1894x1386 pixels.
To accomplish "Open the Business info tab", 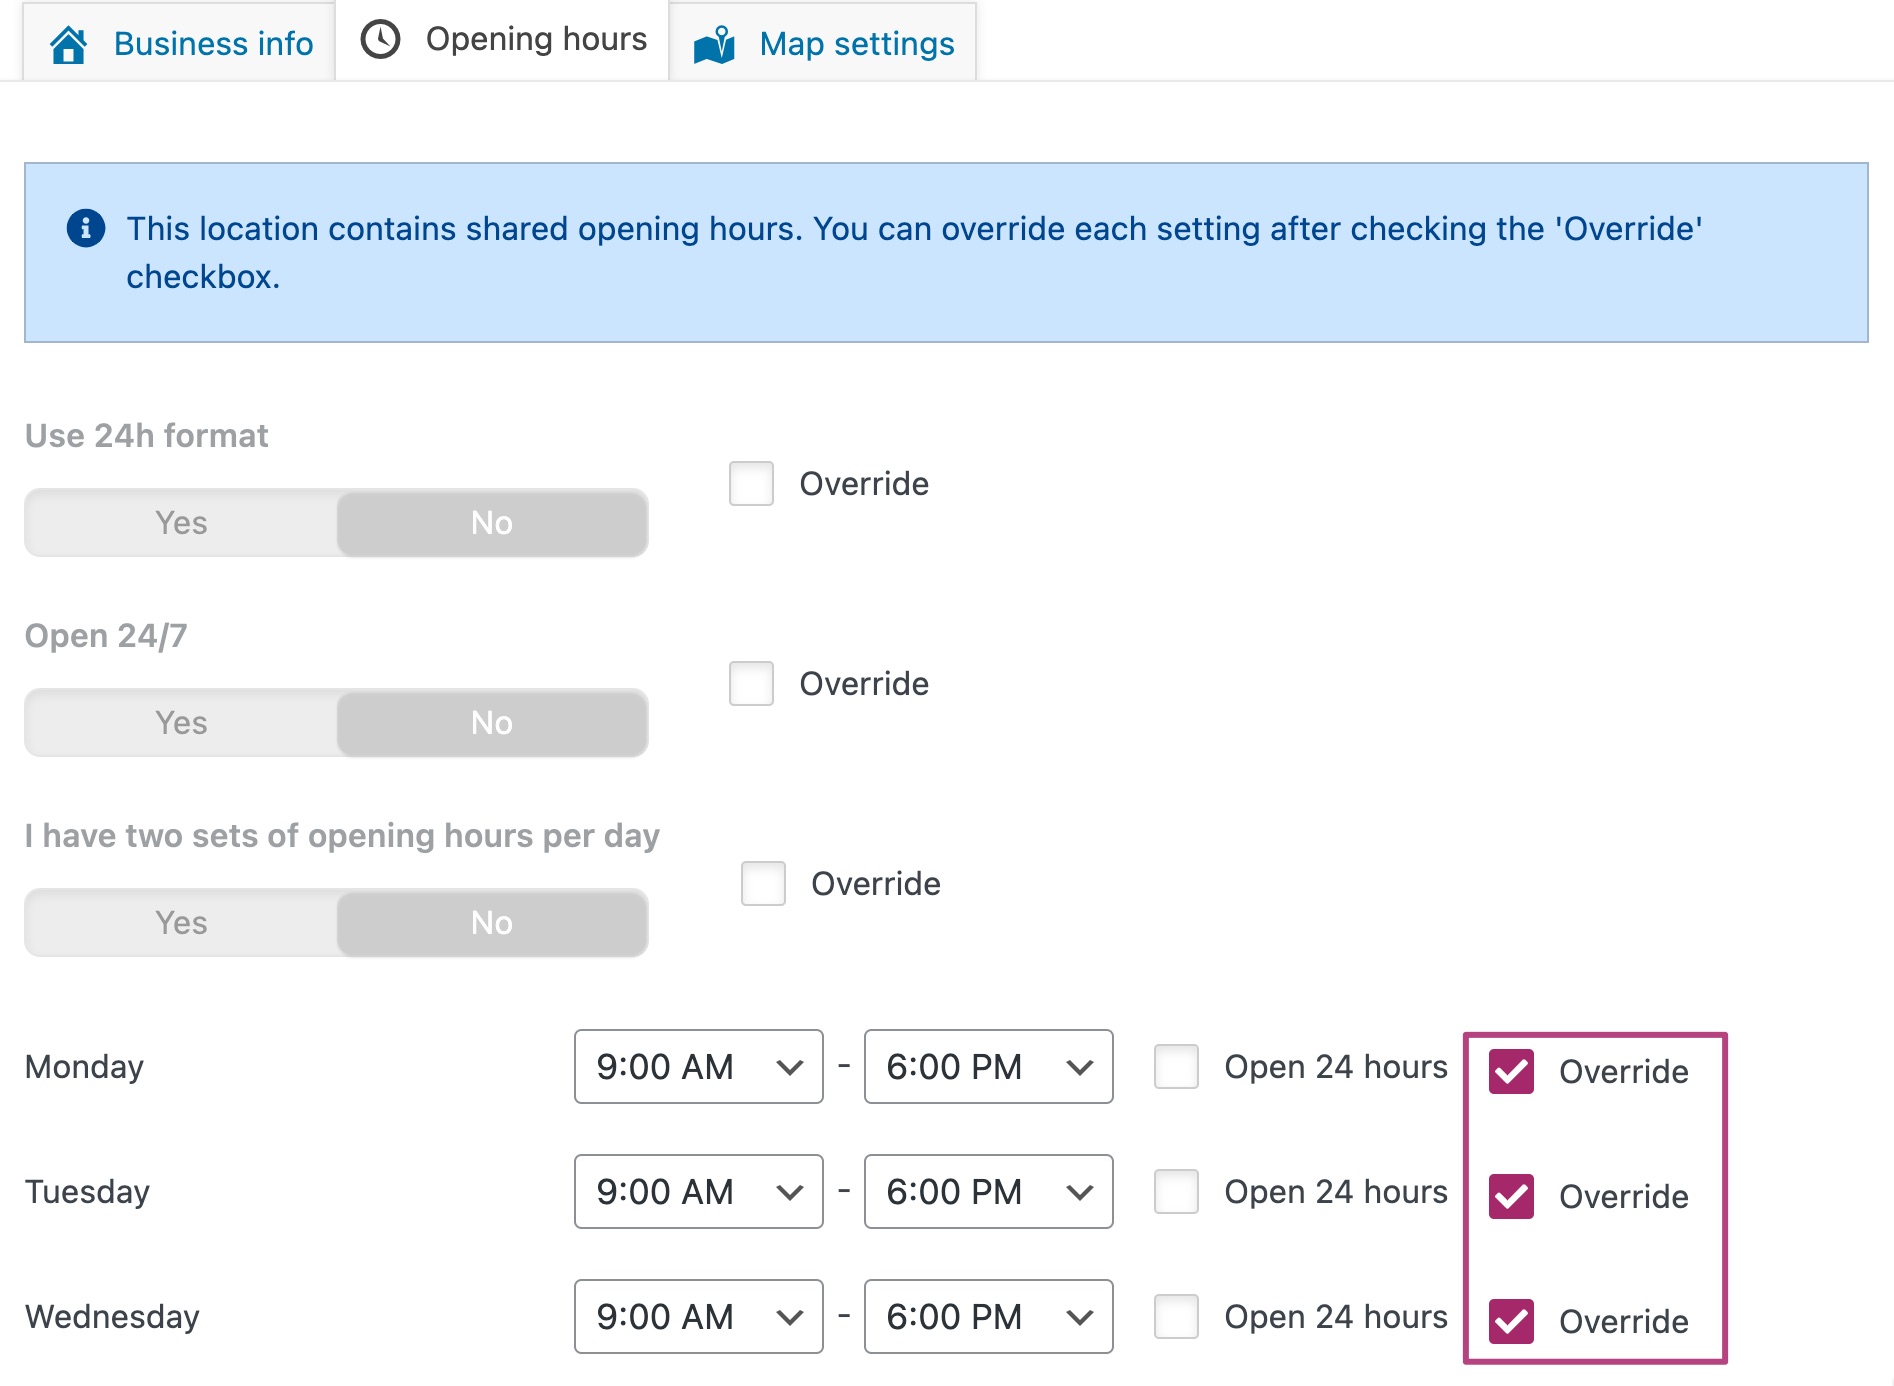I will (213, 44).
